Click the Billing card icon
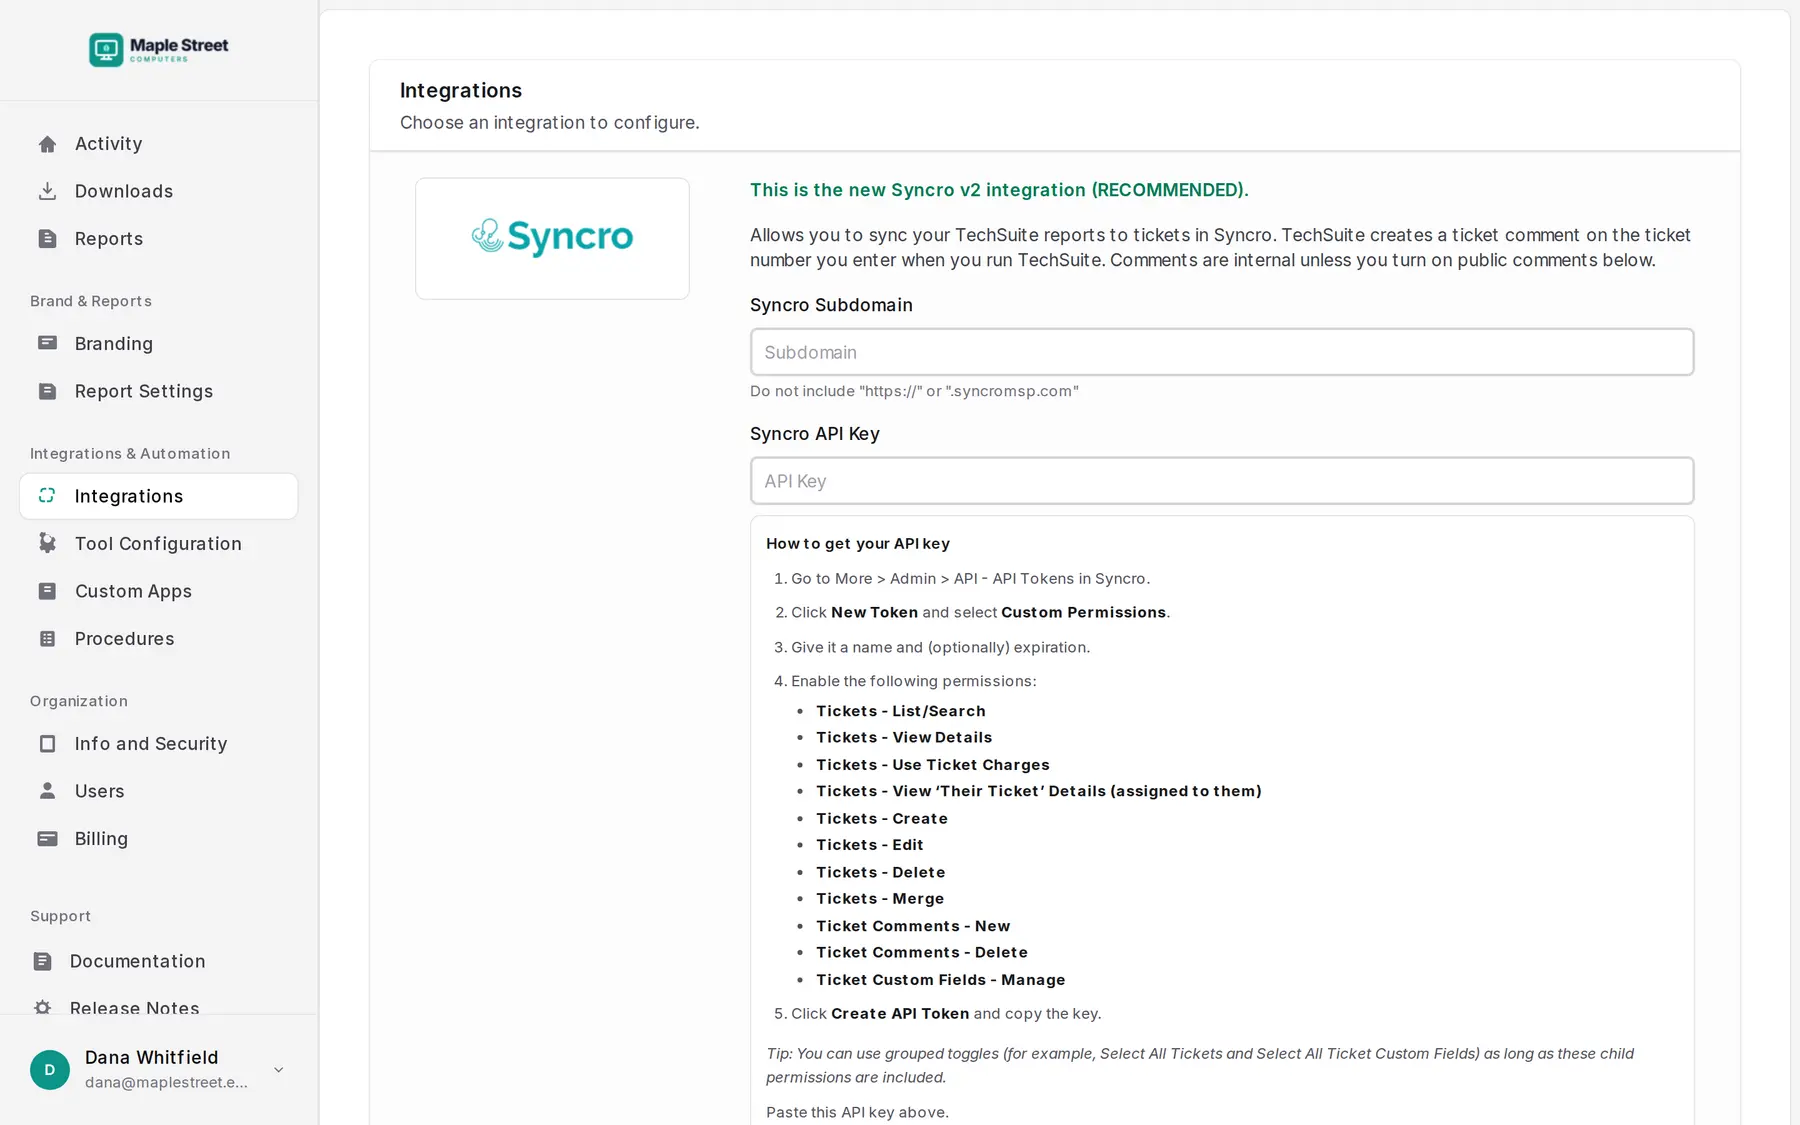This screenshot has height=1125, width=1800. (47, 838)
